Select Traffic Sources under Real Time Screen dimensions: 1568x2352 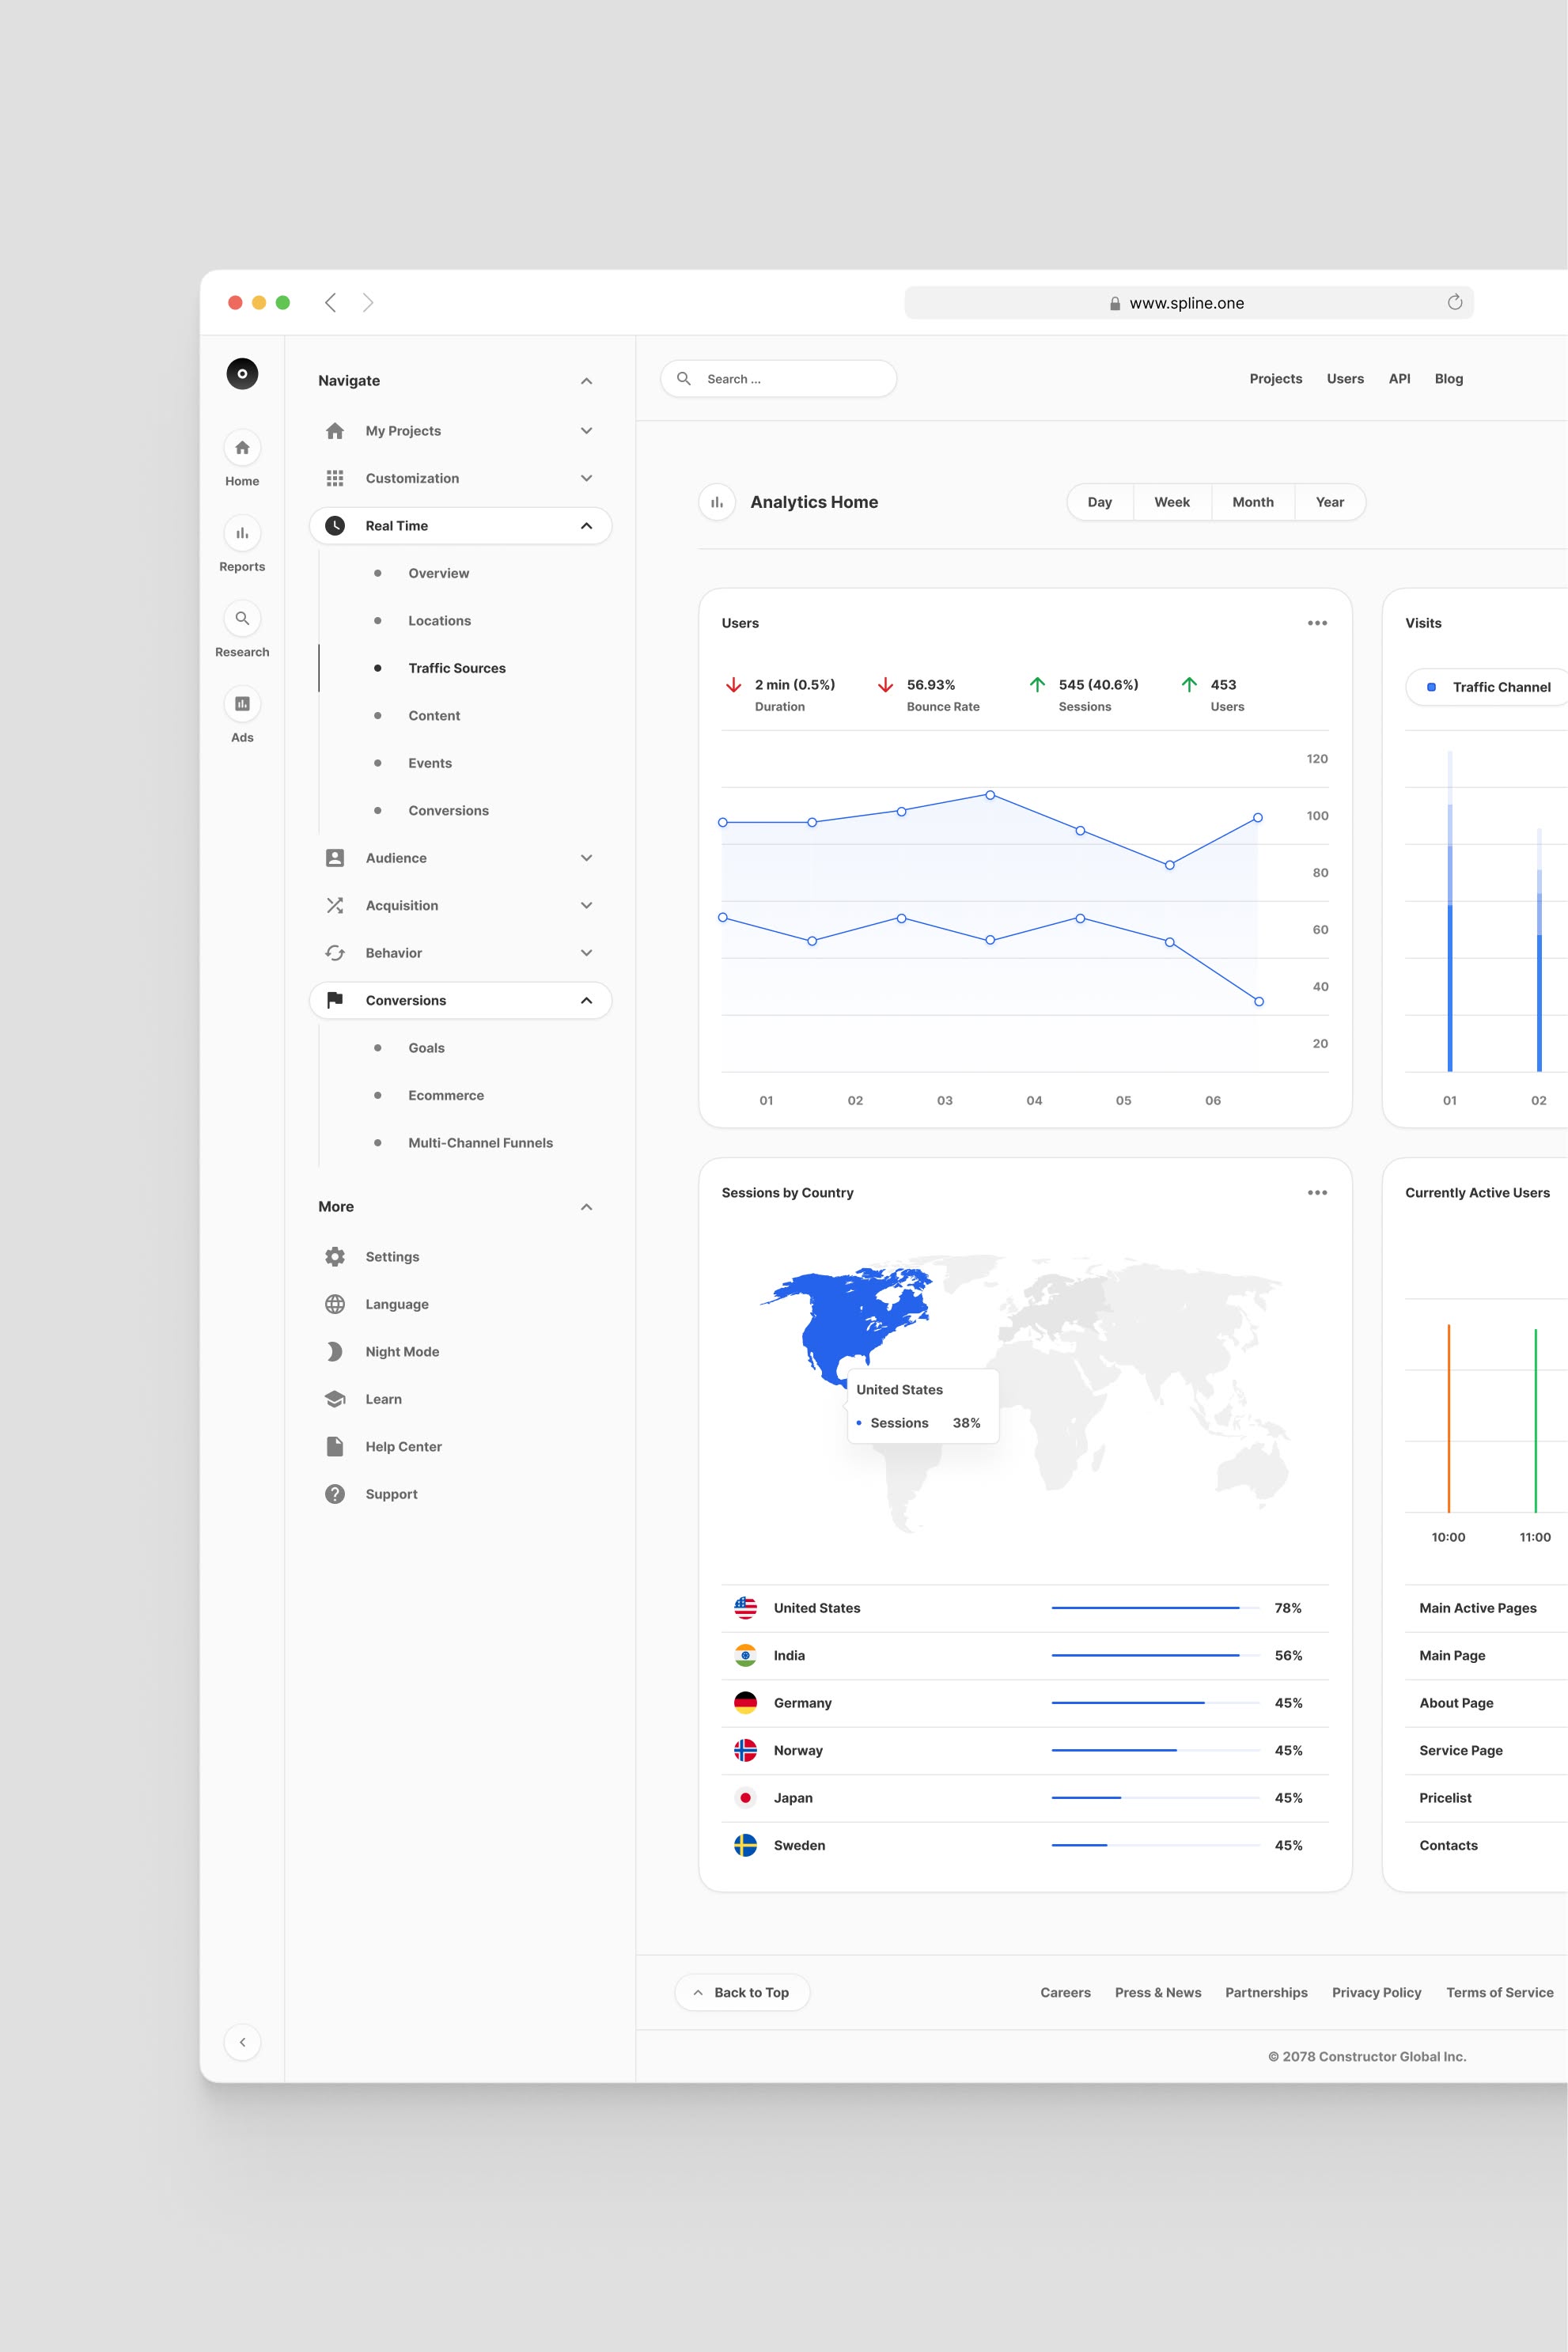[x=456, y=668]
